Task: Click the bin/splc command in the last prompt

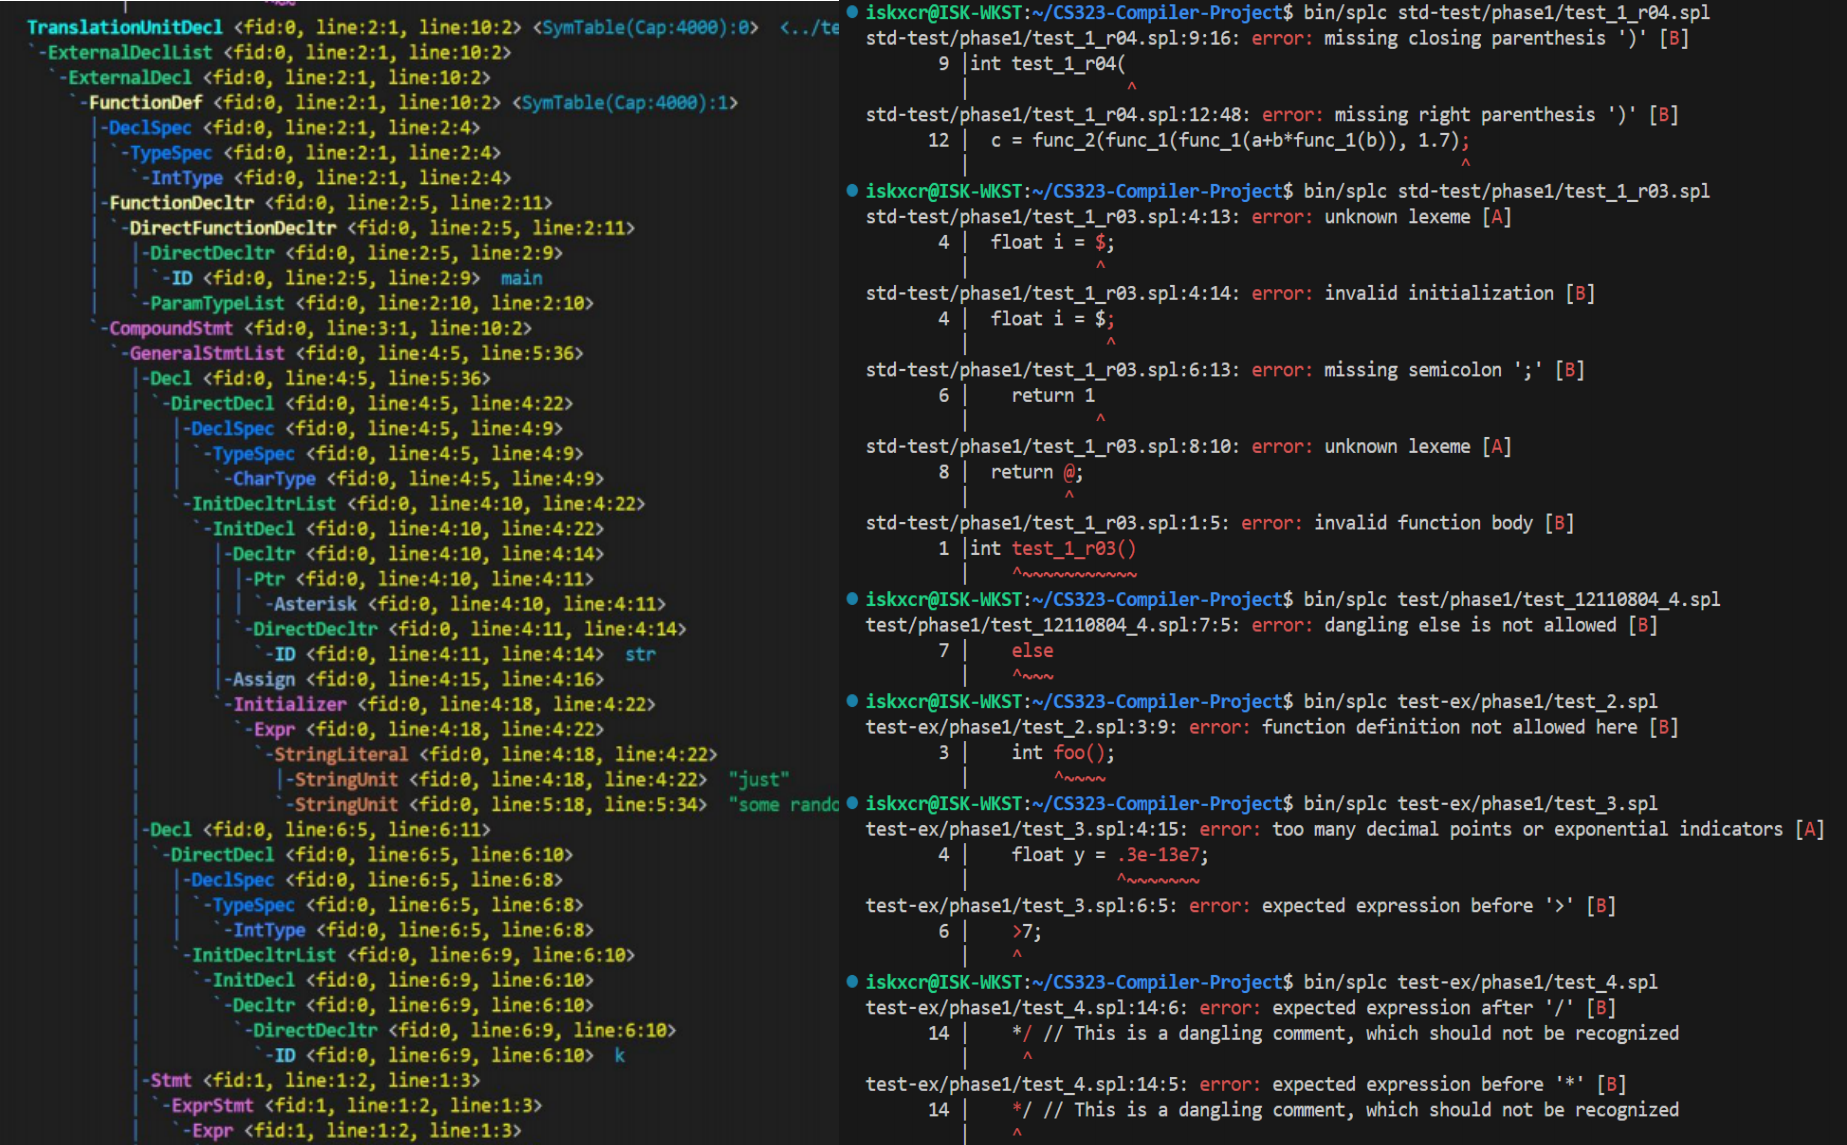Action: [x=1347, y=982]
